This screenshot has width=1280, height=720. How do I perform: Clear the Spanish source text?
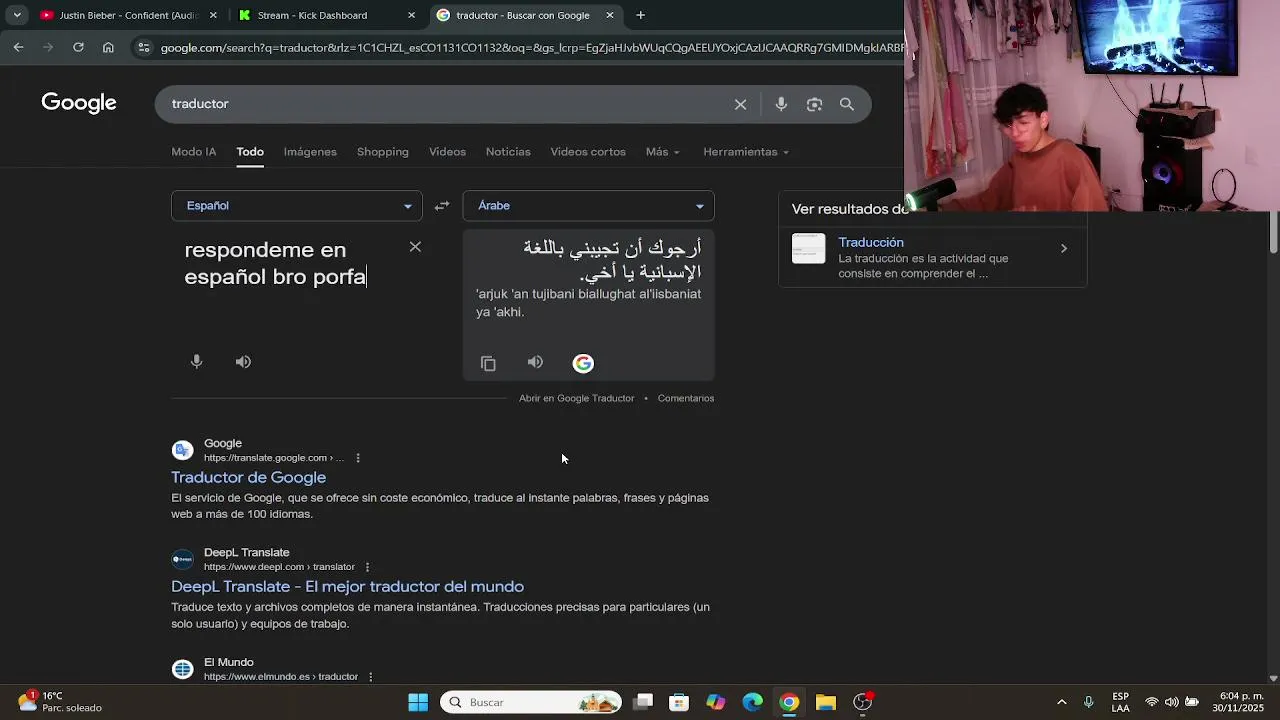click(415, 247)
